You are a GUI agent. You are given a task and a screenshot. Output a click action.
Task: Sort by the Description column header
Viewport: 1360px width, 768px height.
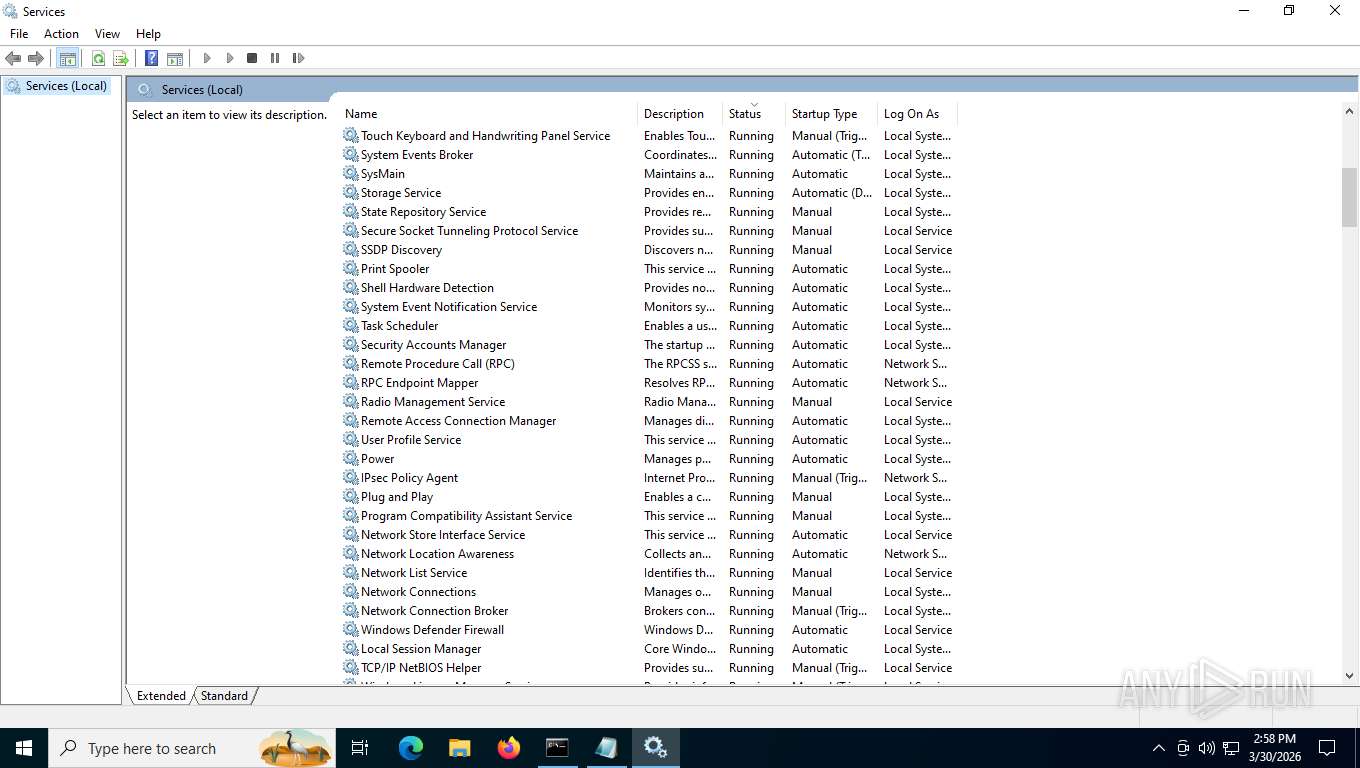680,114
